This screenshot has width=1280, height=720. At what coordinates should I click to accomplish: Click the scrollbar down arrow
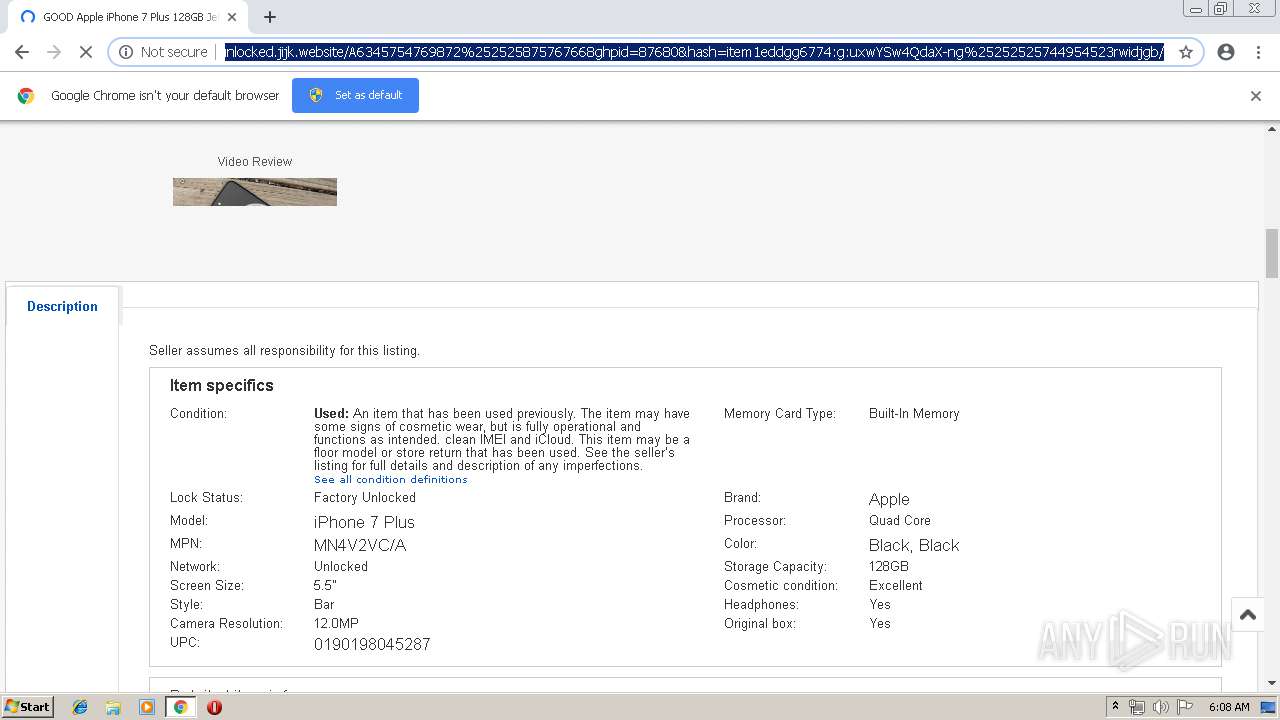point(1272,683)
